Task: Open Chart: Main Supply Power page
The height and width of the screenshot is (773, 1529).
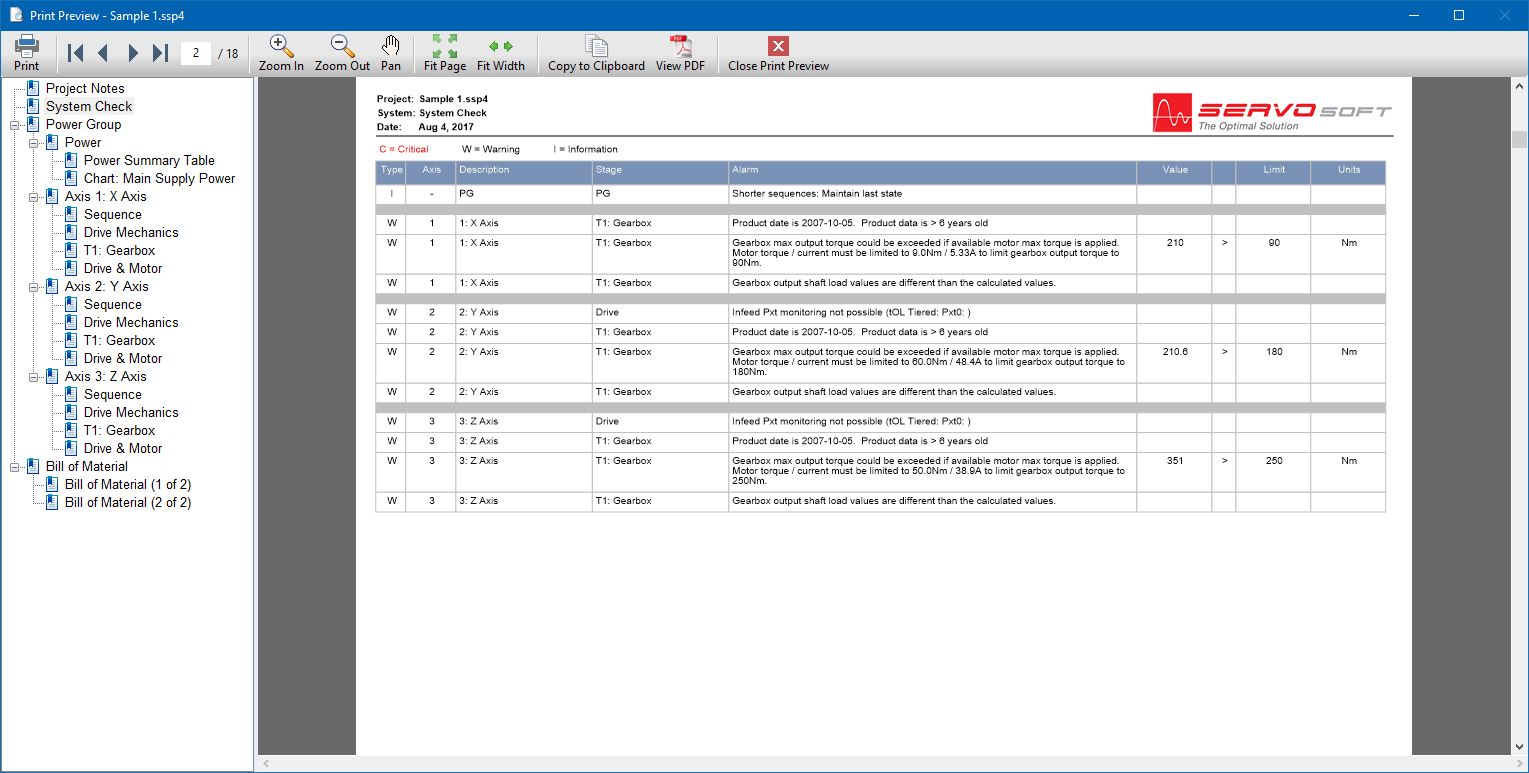Action: point(159,179)
